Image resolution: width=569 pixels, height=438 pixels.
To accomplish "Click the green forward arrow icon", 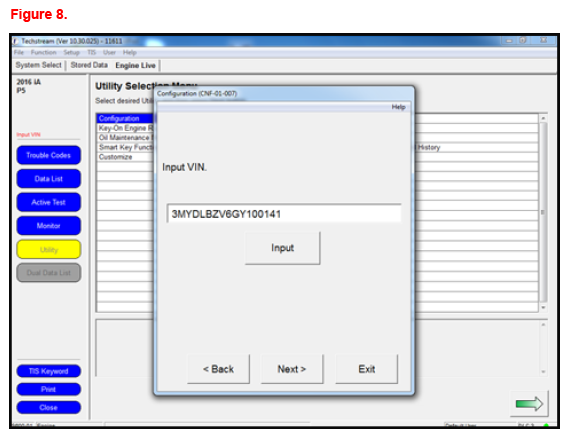I will click(x=529, y=404).
